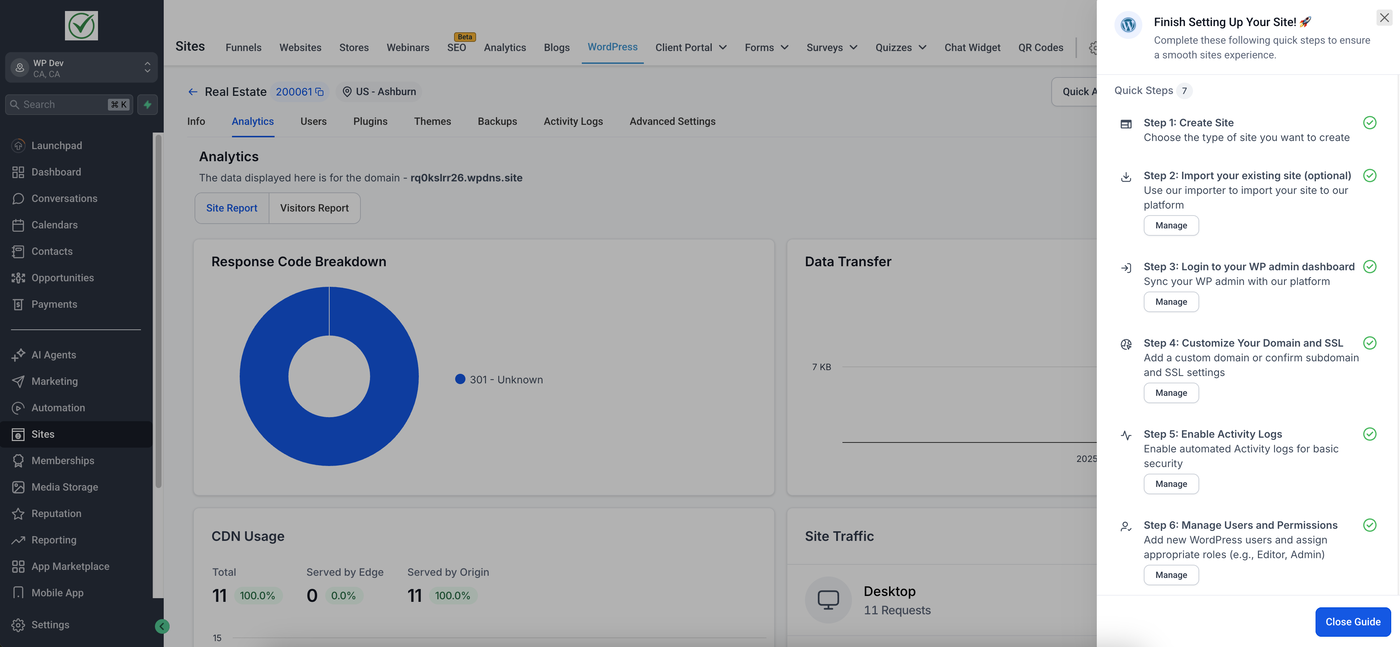The height and width of the screenshot is (647, 1400).
Task: Click the back arrow next to Real Estate
Action: click(x=193, y=92)
